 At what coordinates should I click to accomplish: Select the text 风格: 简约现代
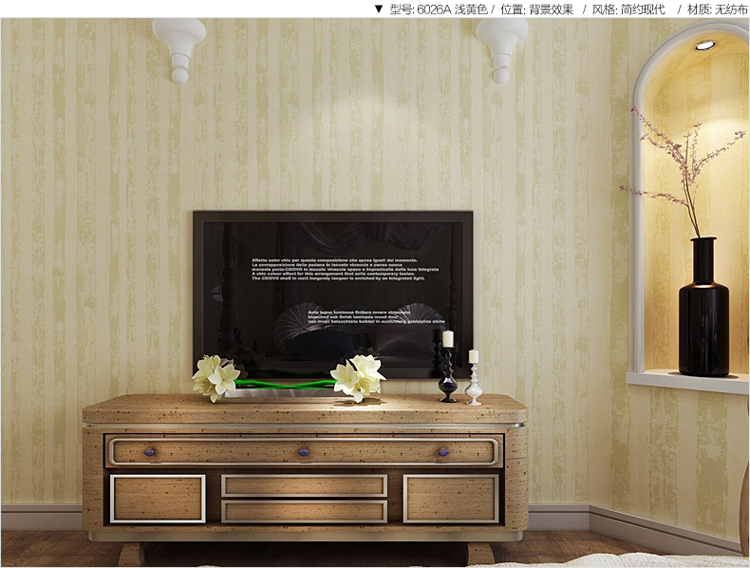(x=629, y=9)
